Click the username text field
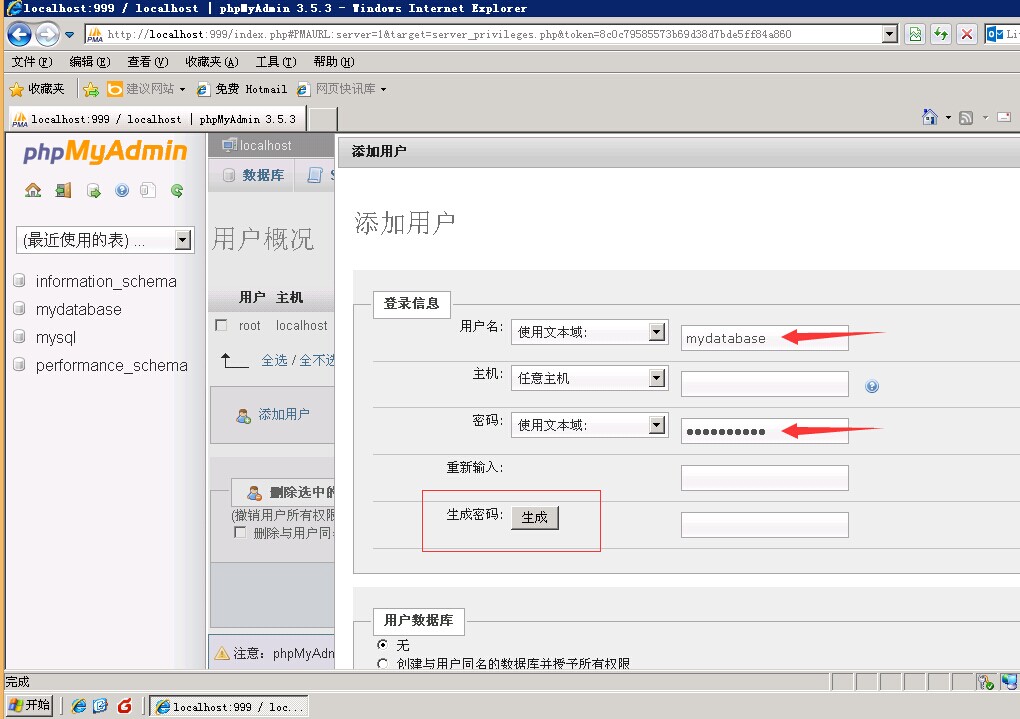The image size is (1020, 719). click(x=764, y=338)
